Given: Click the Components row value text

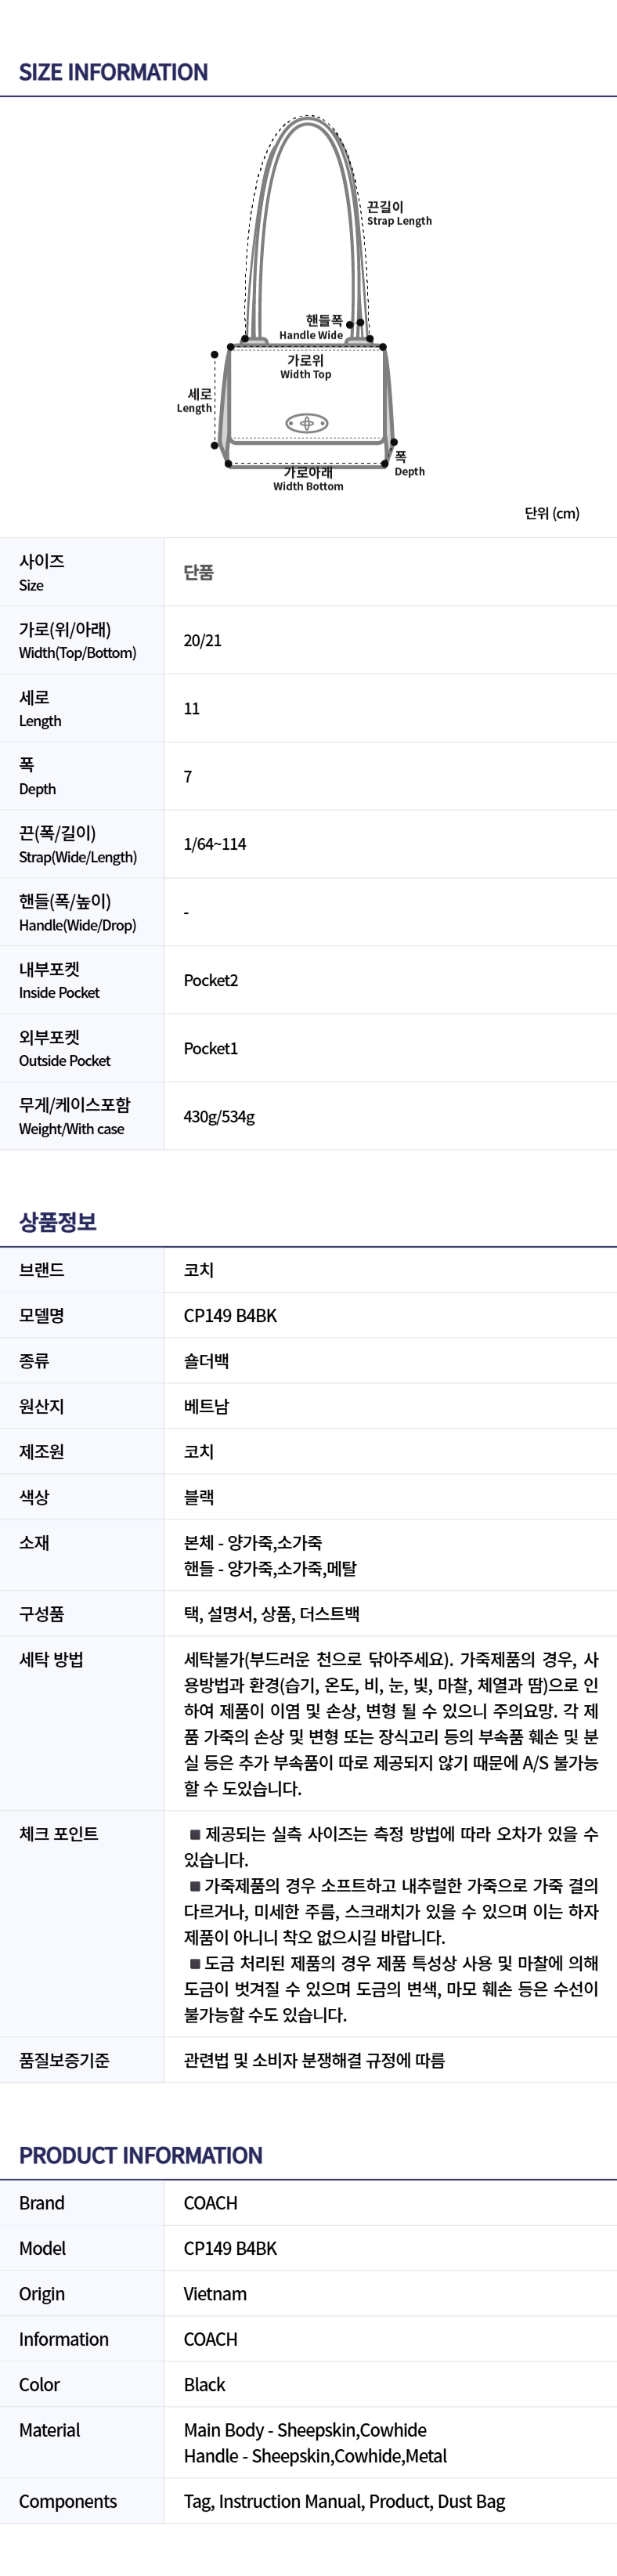Looking at the screenshot, I should 344,2501.
